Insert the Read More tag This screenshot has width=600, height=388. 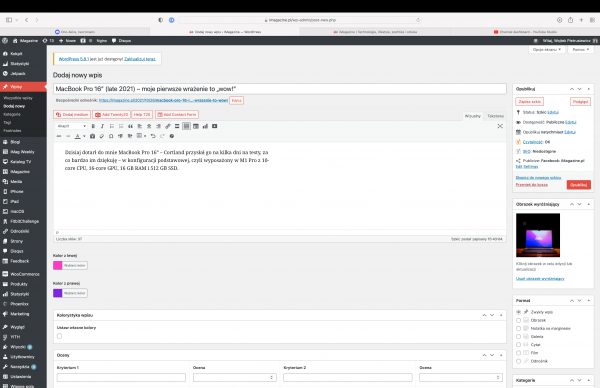pyautogui.click(x=177, y=126)
